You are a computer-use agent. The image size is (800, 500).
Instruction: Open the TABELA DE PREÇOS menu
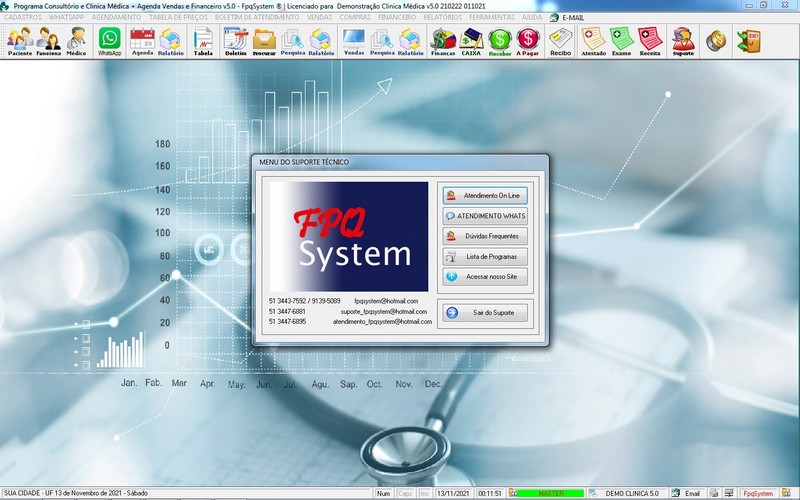pyautogui.click(x=178, y=17)
